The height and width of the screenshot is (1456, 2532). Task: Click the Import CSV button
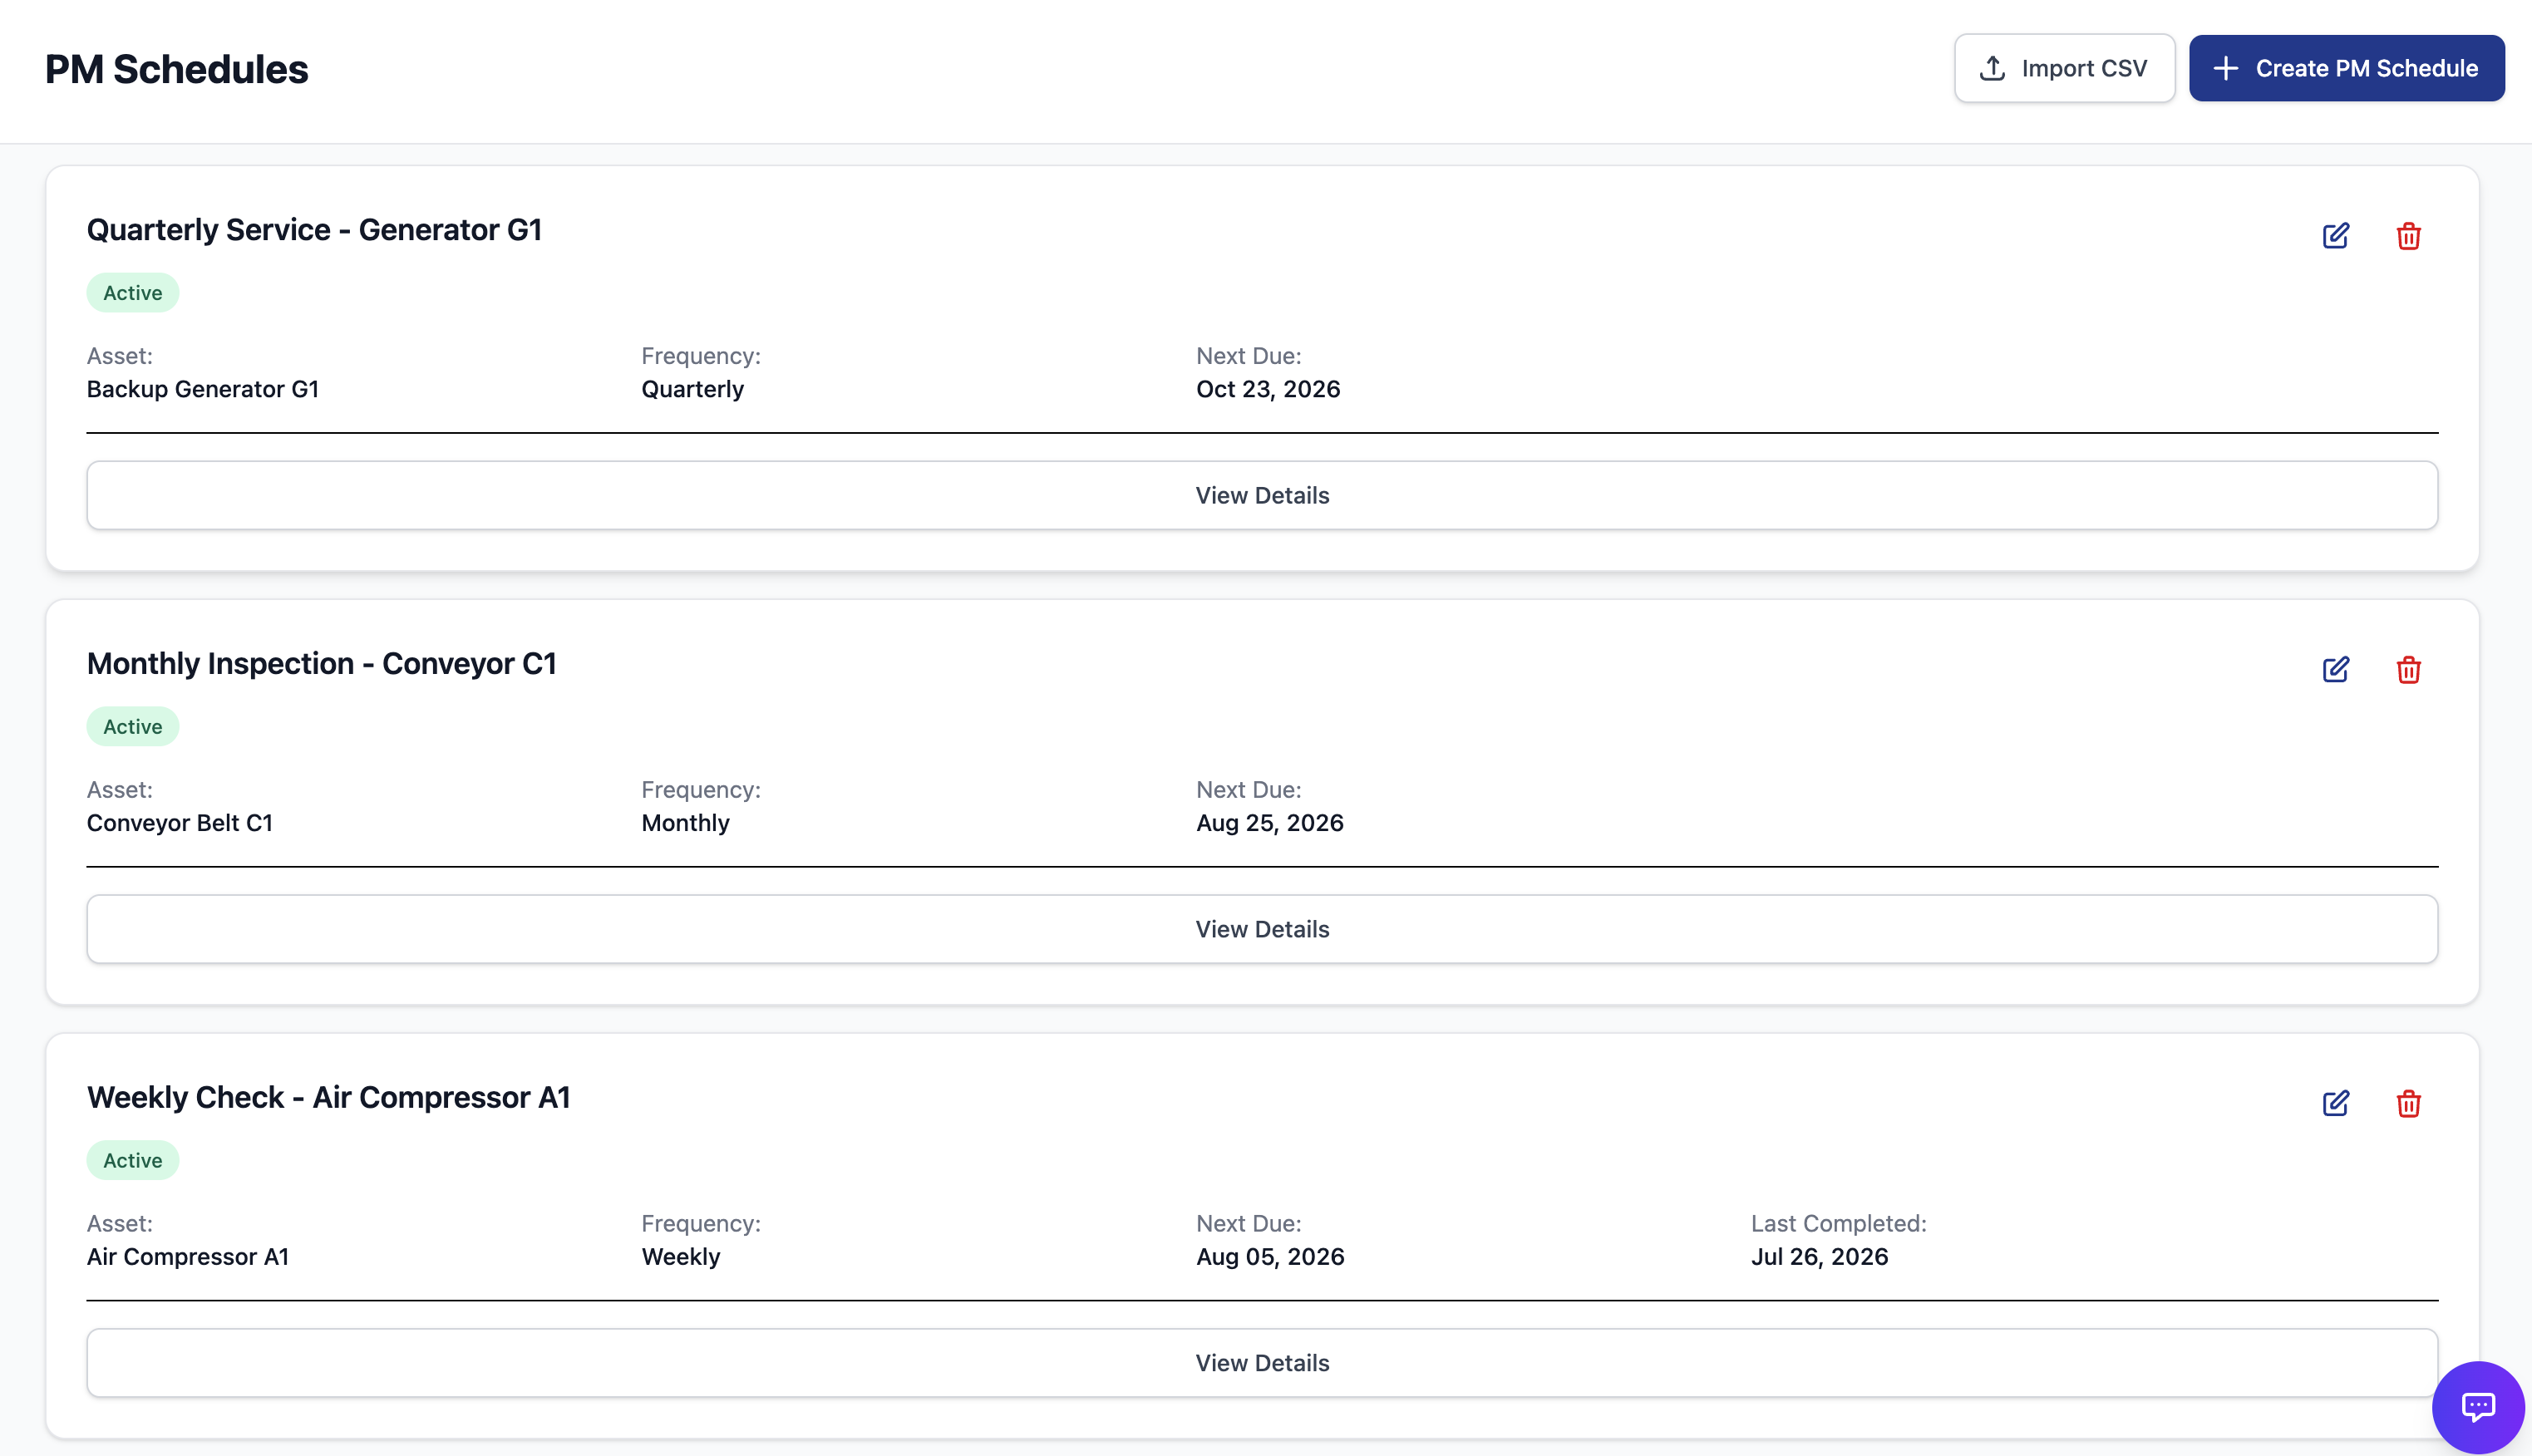point(2064,68)
